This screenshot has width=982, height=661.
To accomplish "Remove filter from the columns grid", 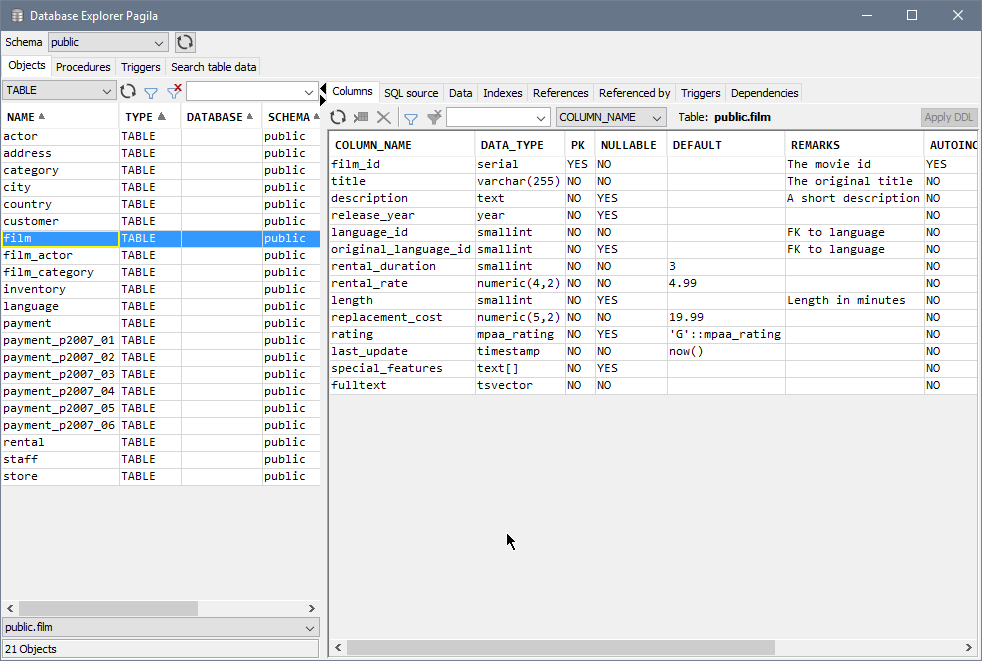I will [434, 117].
